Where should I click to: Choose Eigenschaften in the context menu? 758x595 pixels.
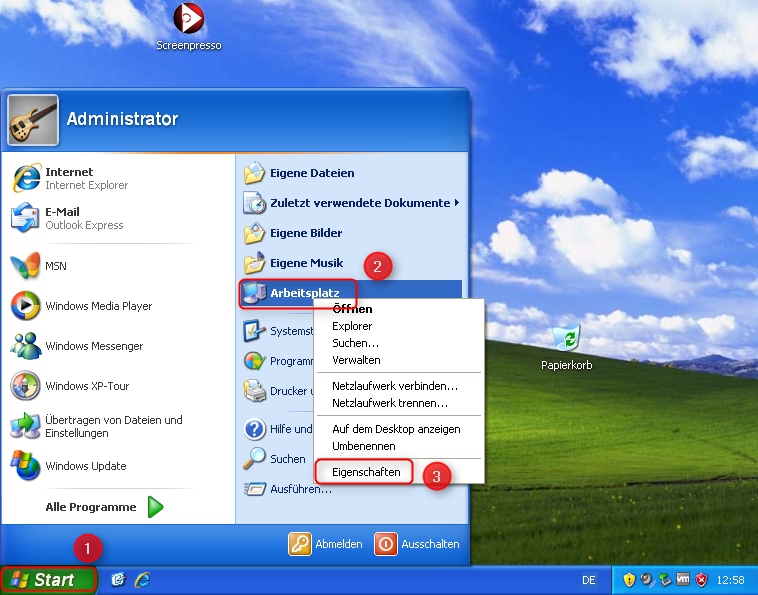366,472
